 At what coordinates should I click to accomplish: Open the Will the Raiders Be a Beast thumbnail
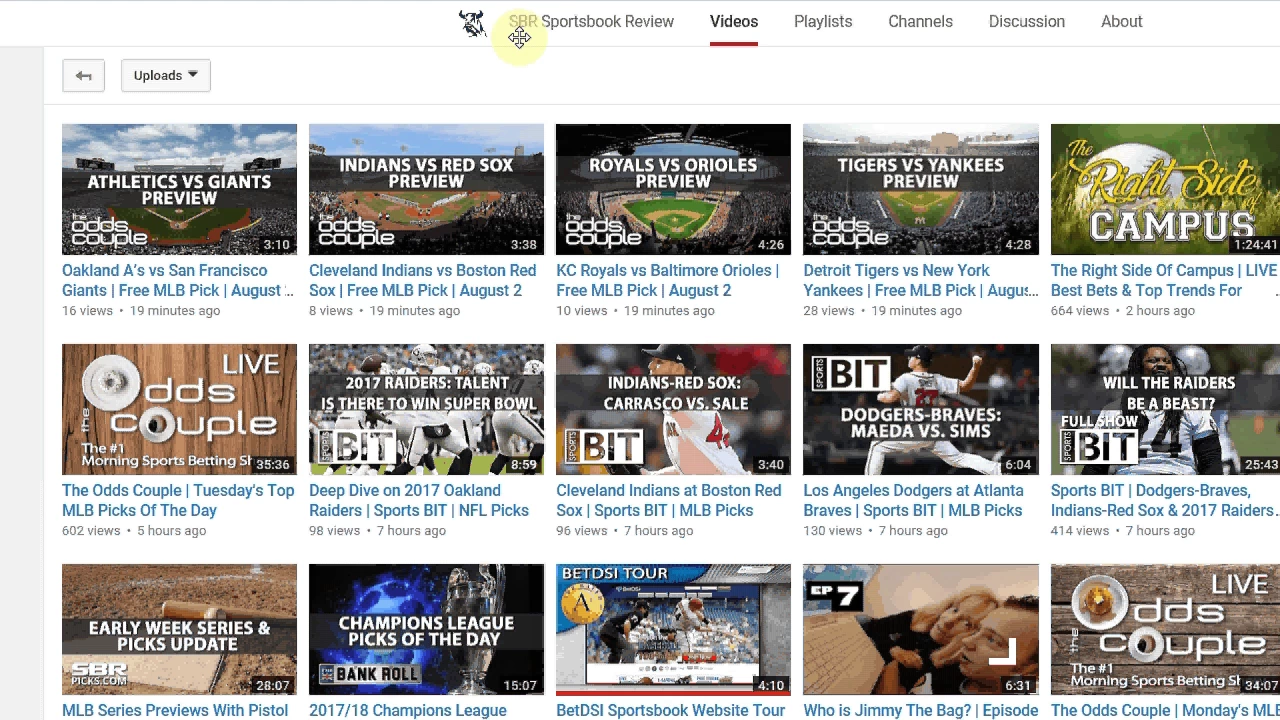click(1165, 409)
